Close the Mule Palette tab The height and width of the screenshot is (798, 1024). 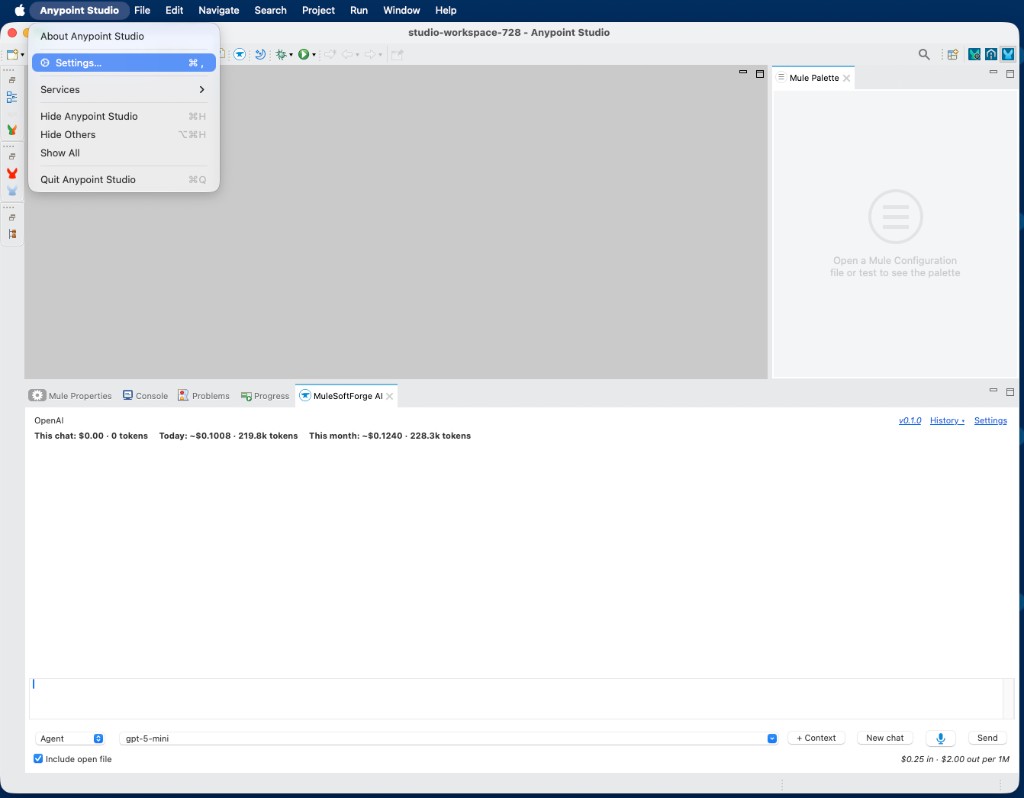tap(846, 78)
